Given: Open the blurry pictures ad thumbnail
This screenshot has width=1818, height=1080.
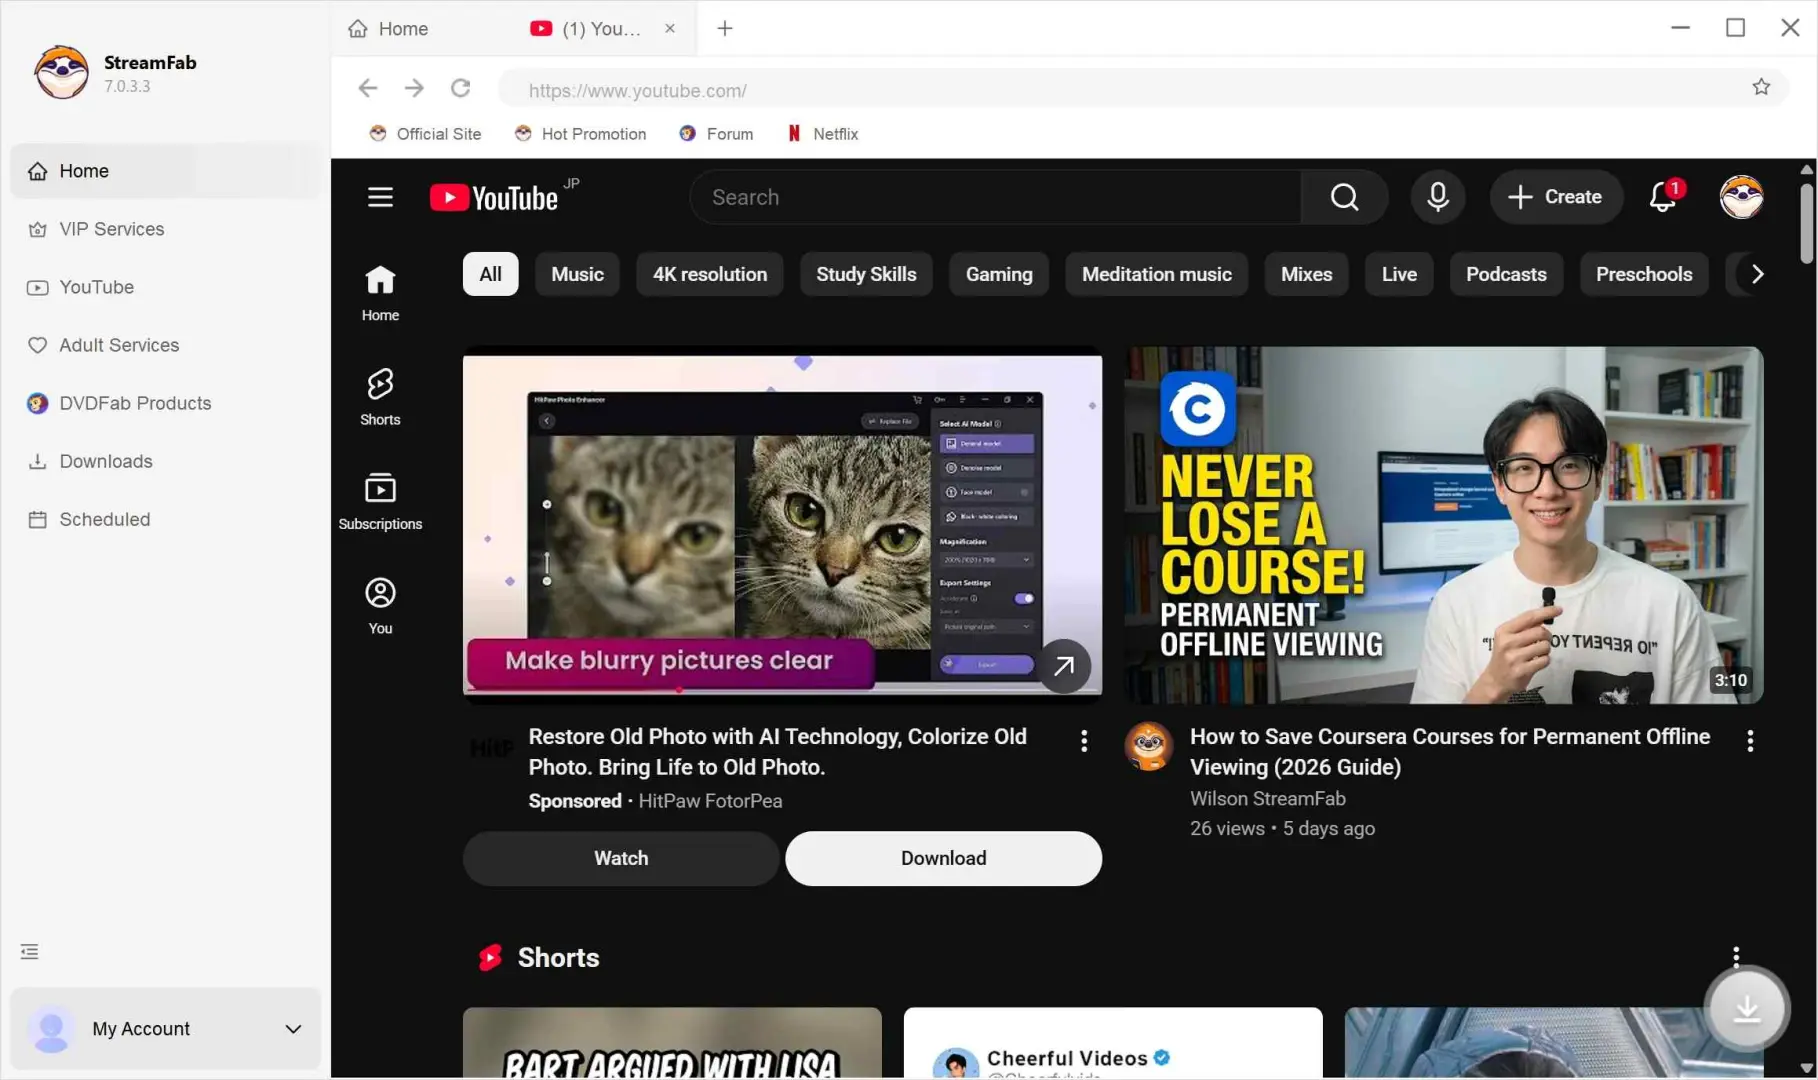Looking at the screenshot, I should pyautogui.click(x=782, y=525).
